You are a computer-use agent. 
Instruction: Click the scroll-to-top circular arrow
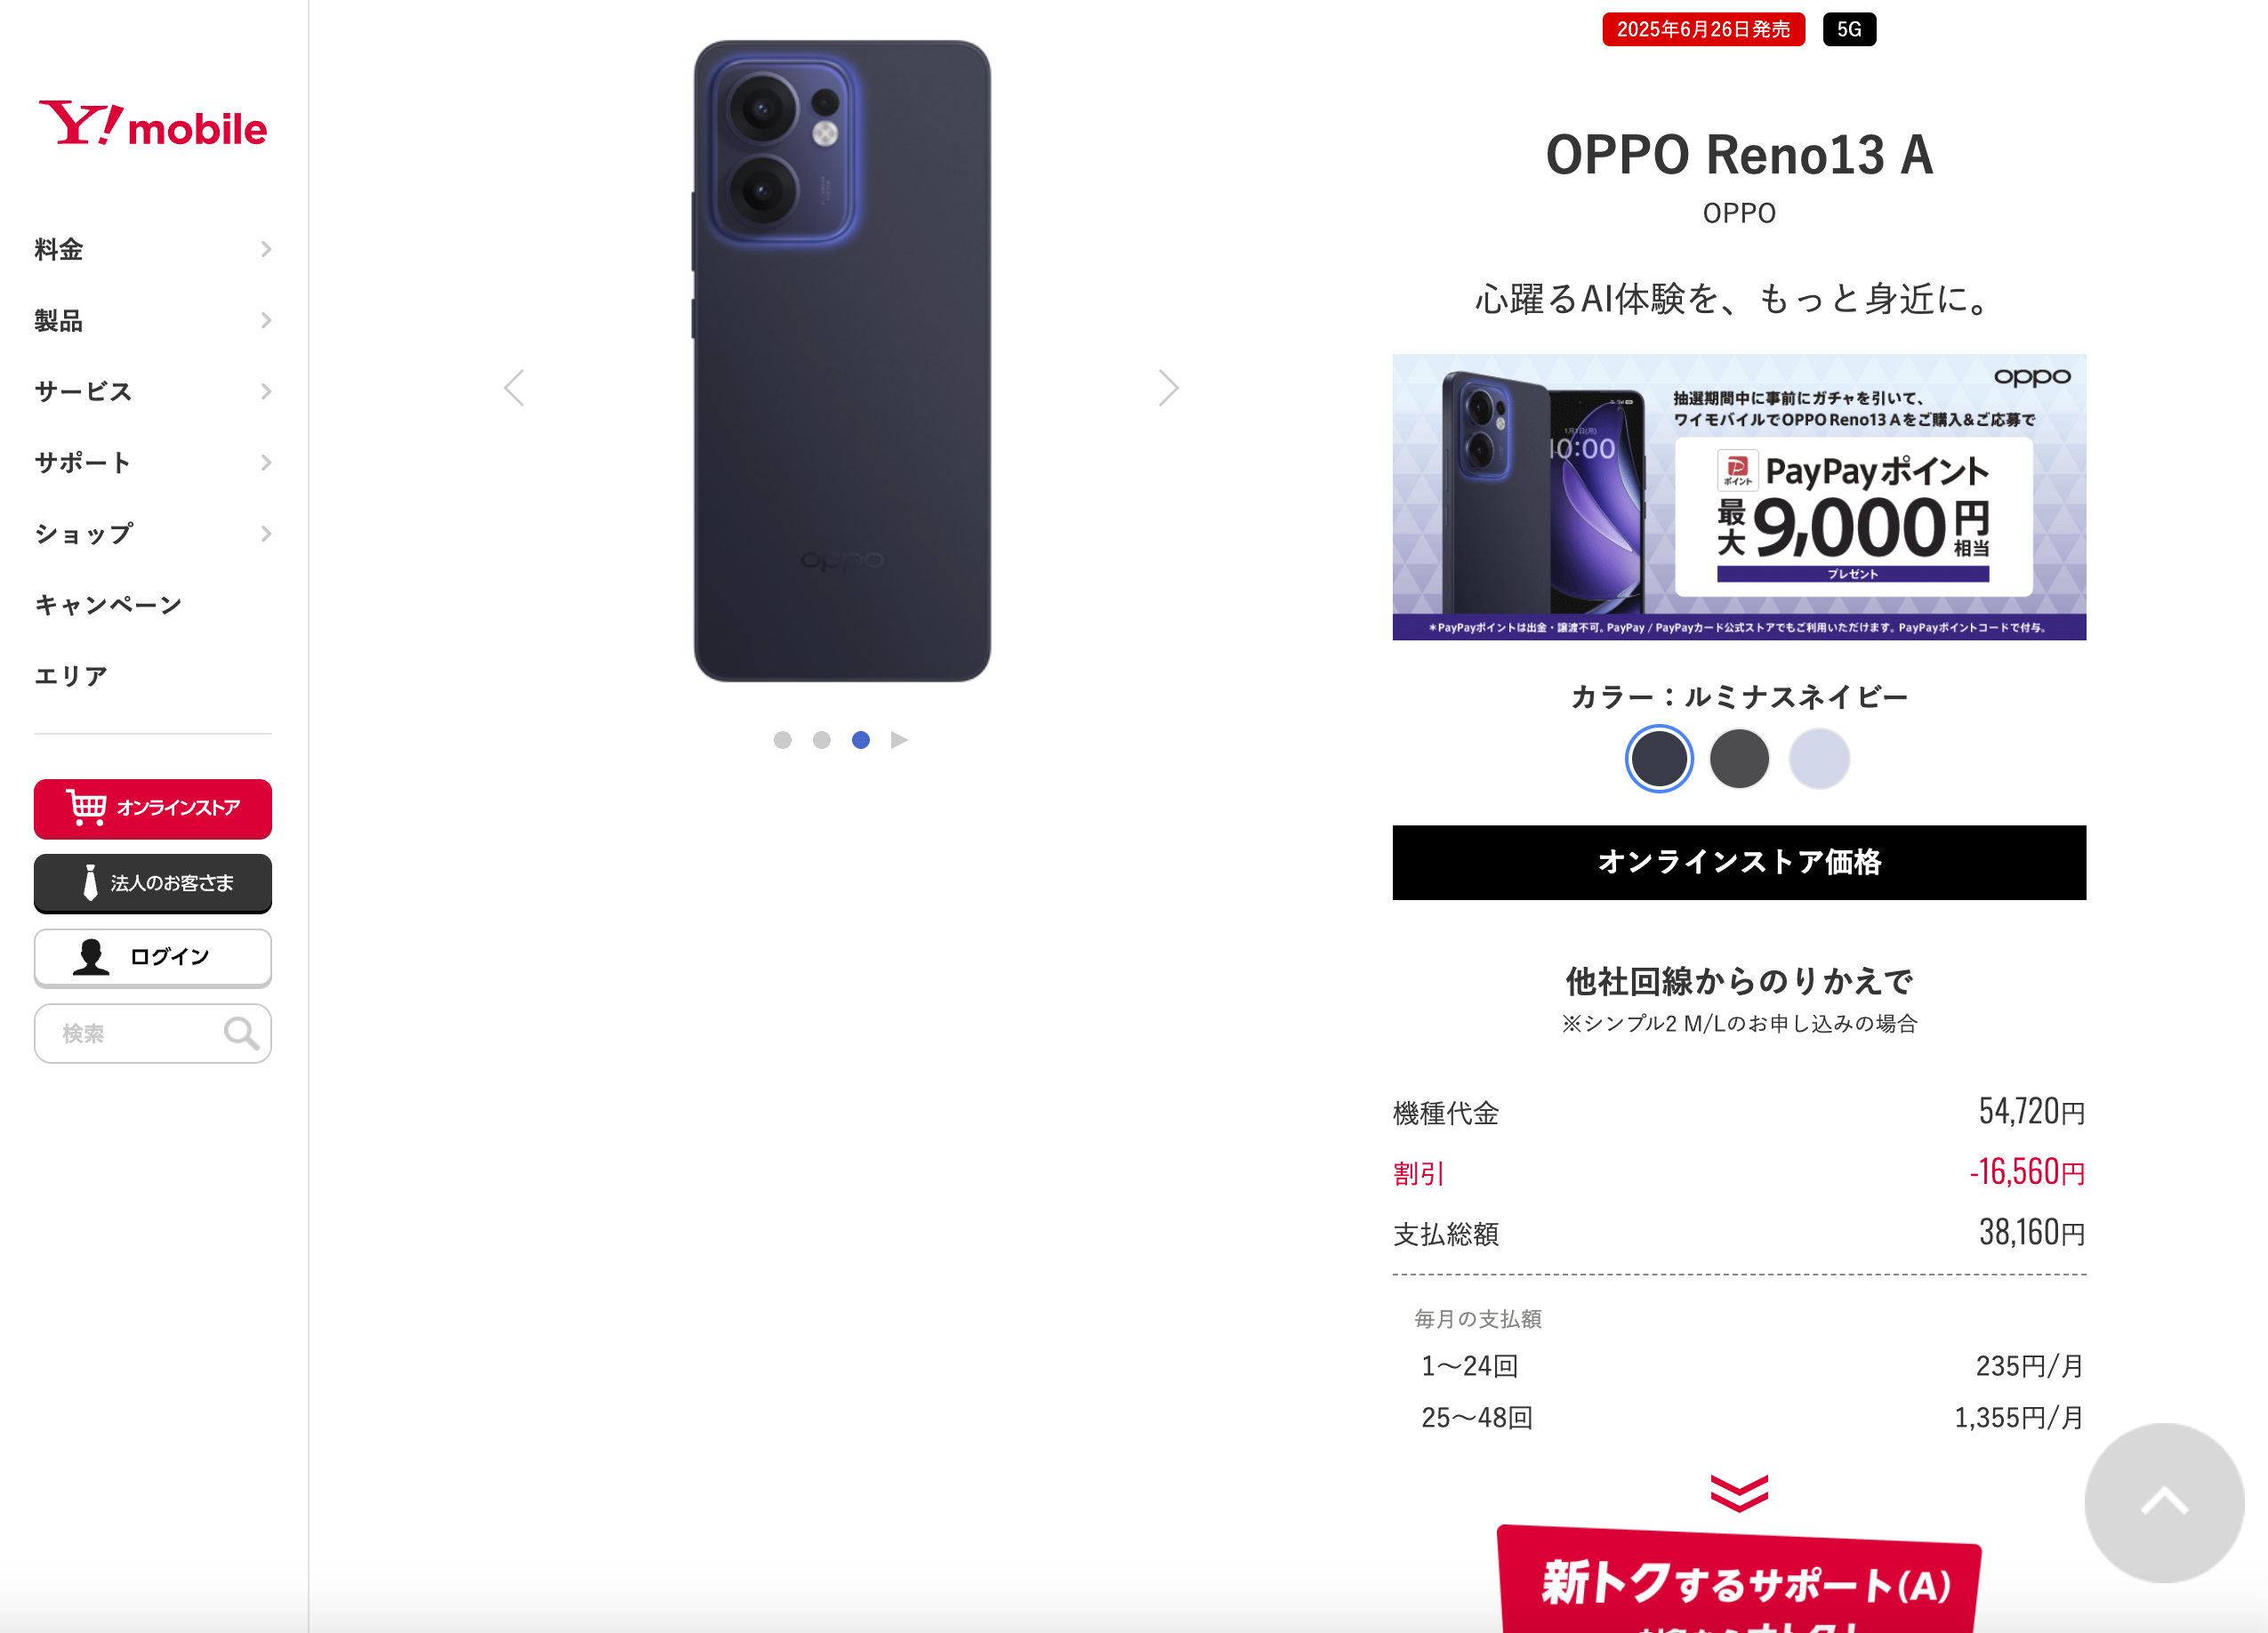click(2164, 1502)
